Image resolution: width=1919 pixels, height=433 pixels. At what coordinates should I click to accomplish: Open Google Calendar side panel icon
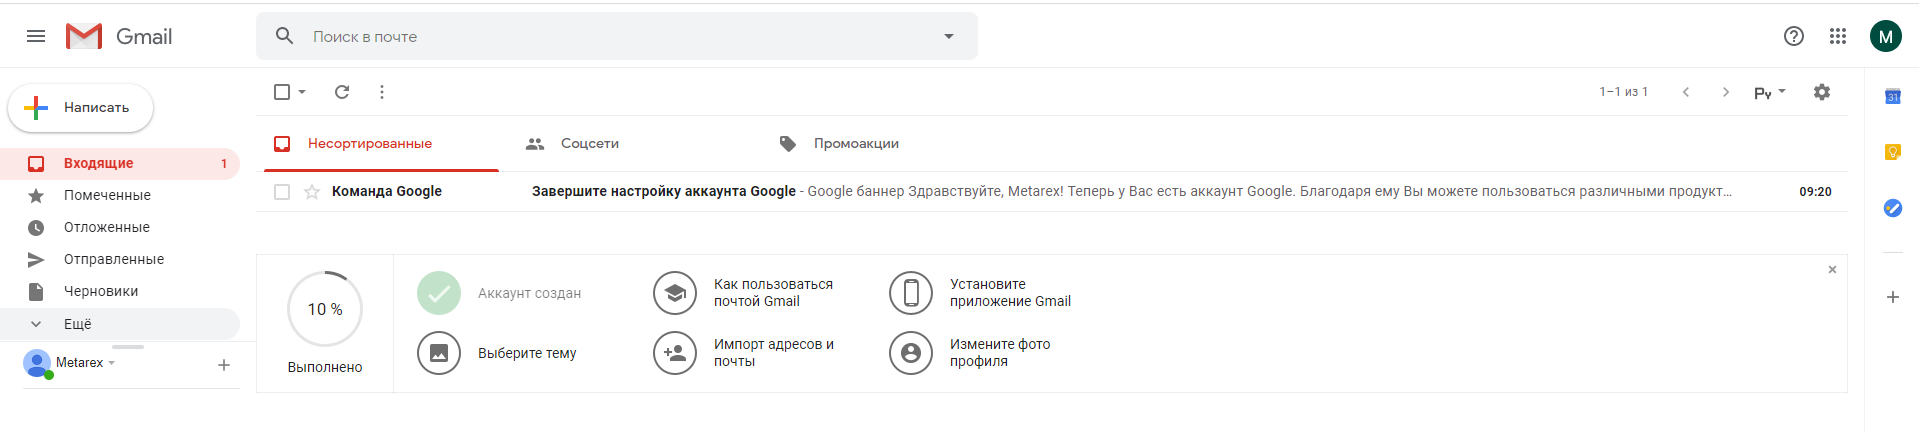coord(1892,96)
